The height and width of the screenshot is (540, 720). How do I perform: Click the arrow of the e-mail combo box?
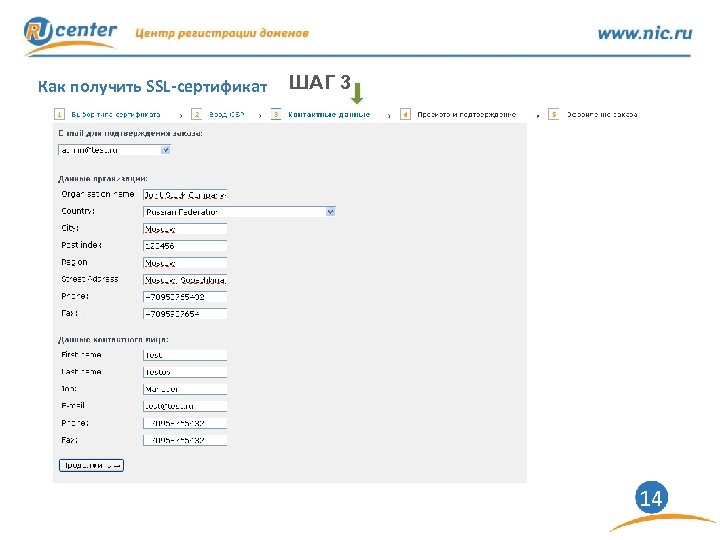coord(165,150)
